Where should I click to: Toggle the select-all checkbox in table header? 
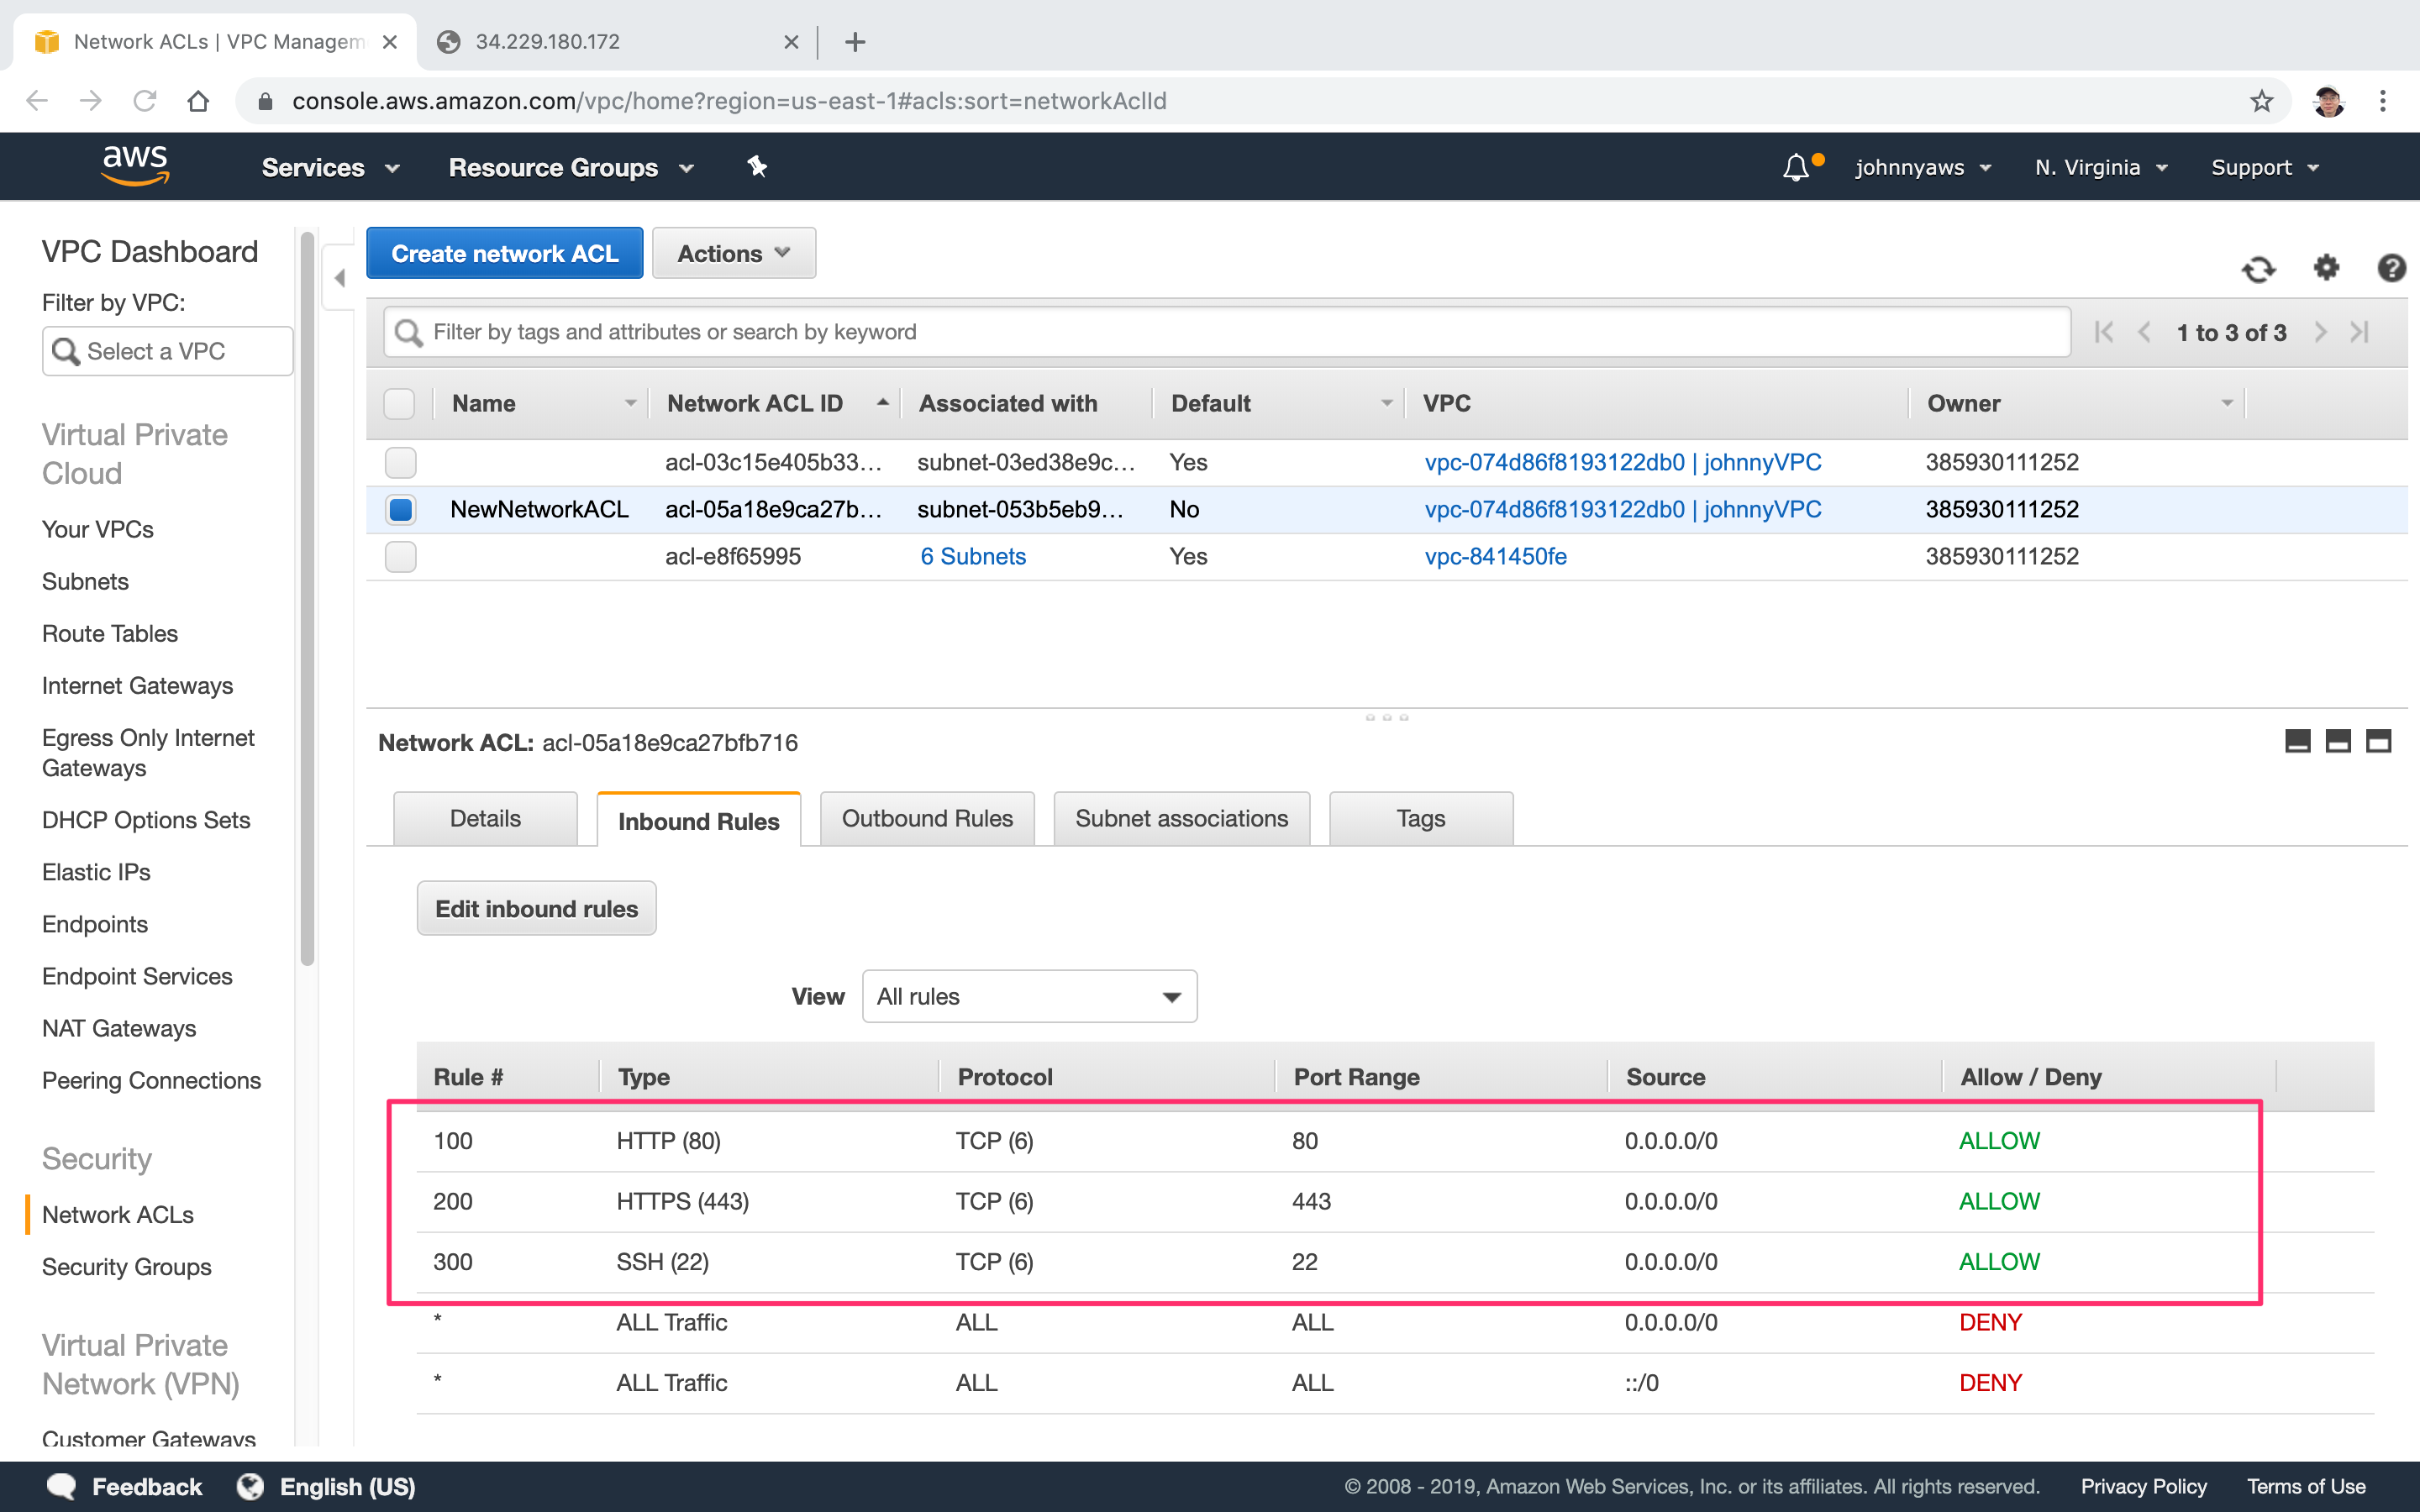coord(399,404)
